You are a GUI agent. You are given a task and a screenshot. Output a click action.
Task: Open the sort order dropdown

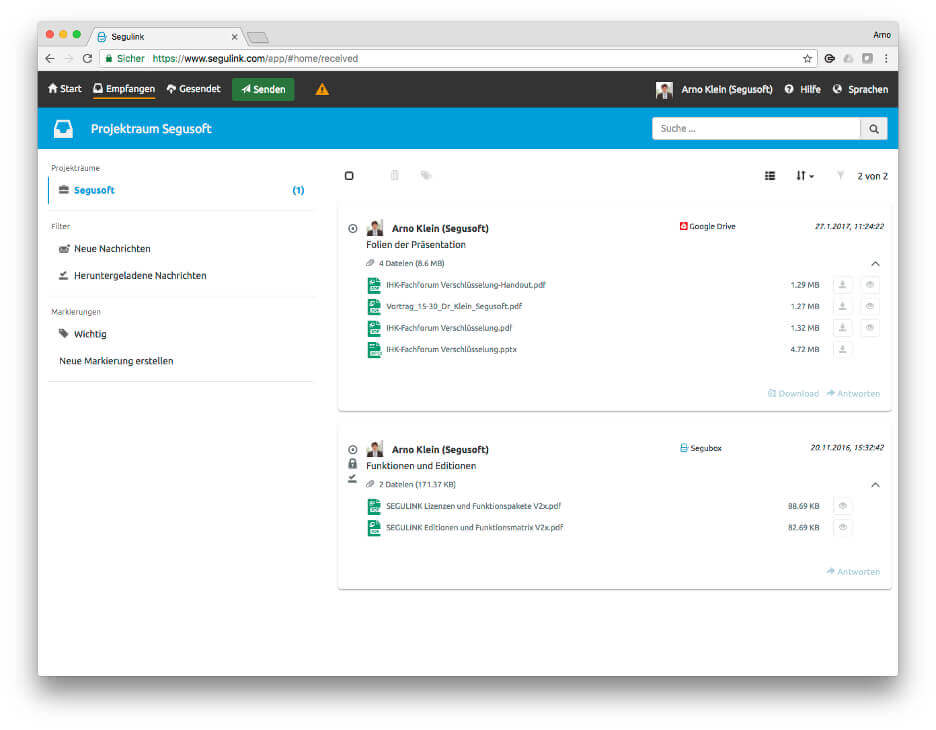click(x=805, y=175)
